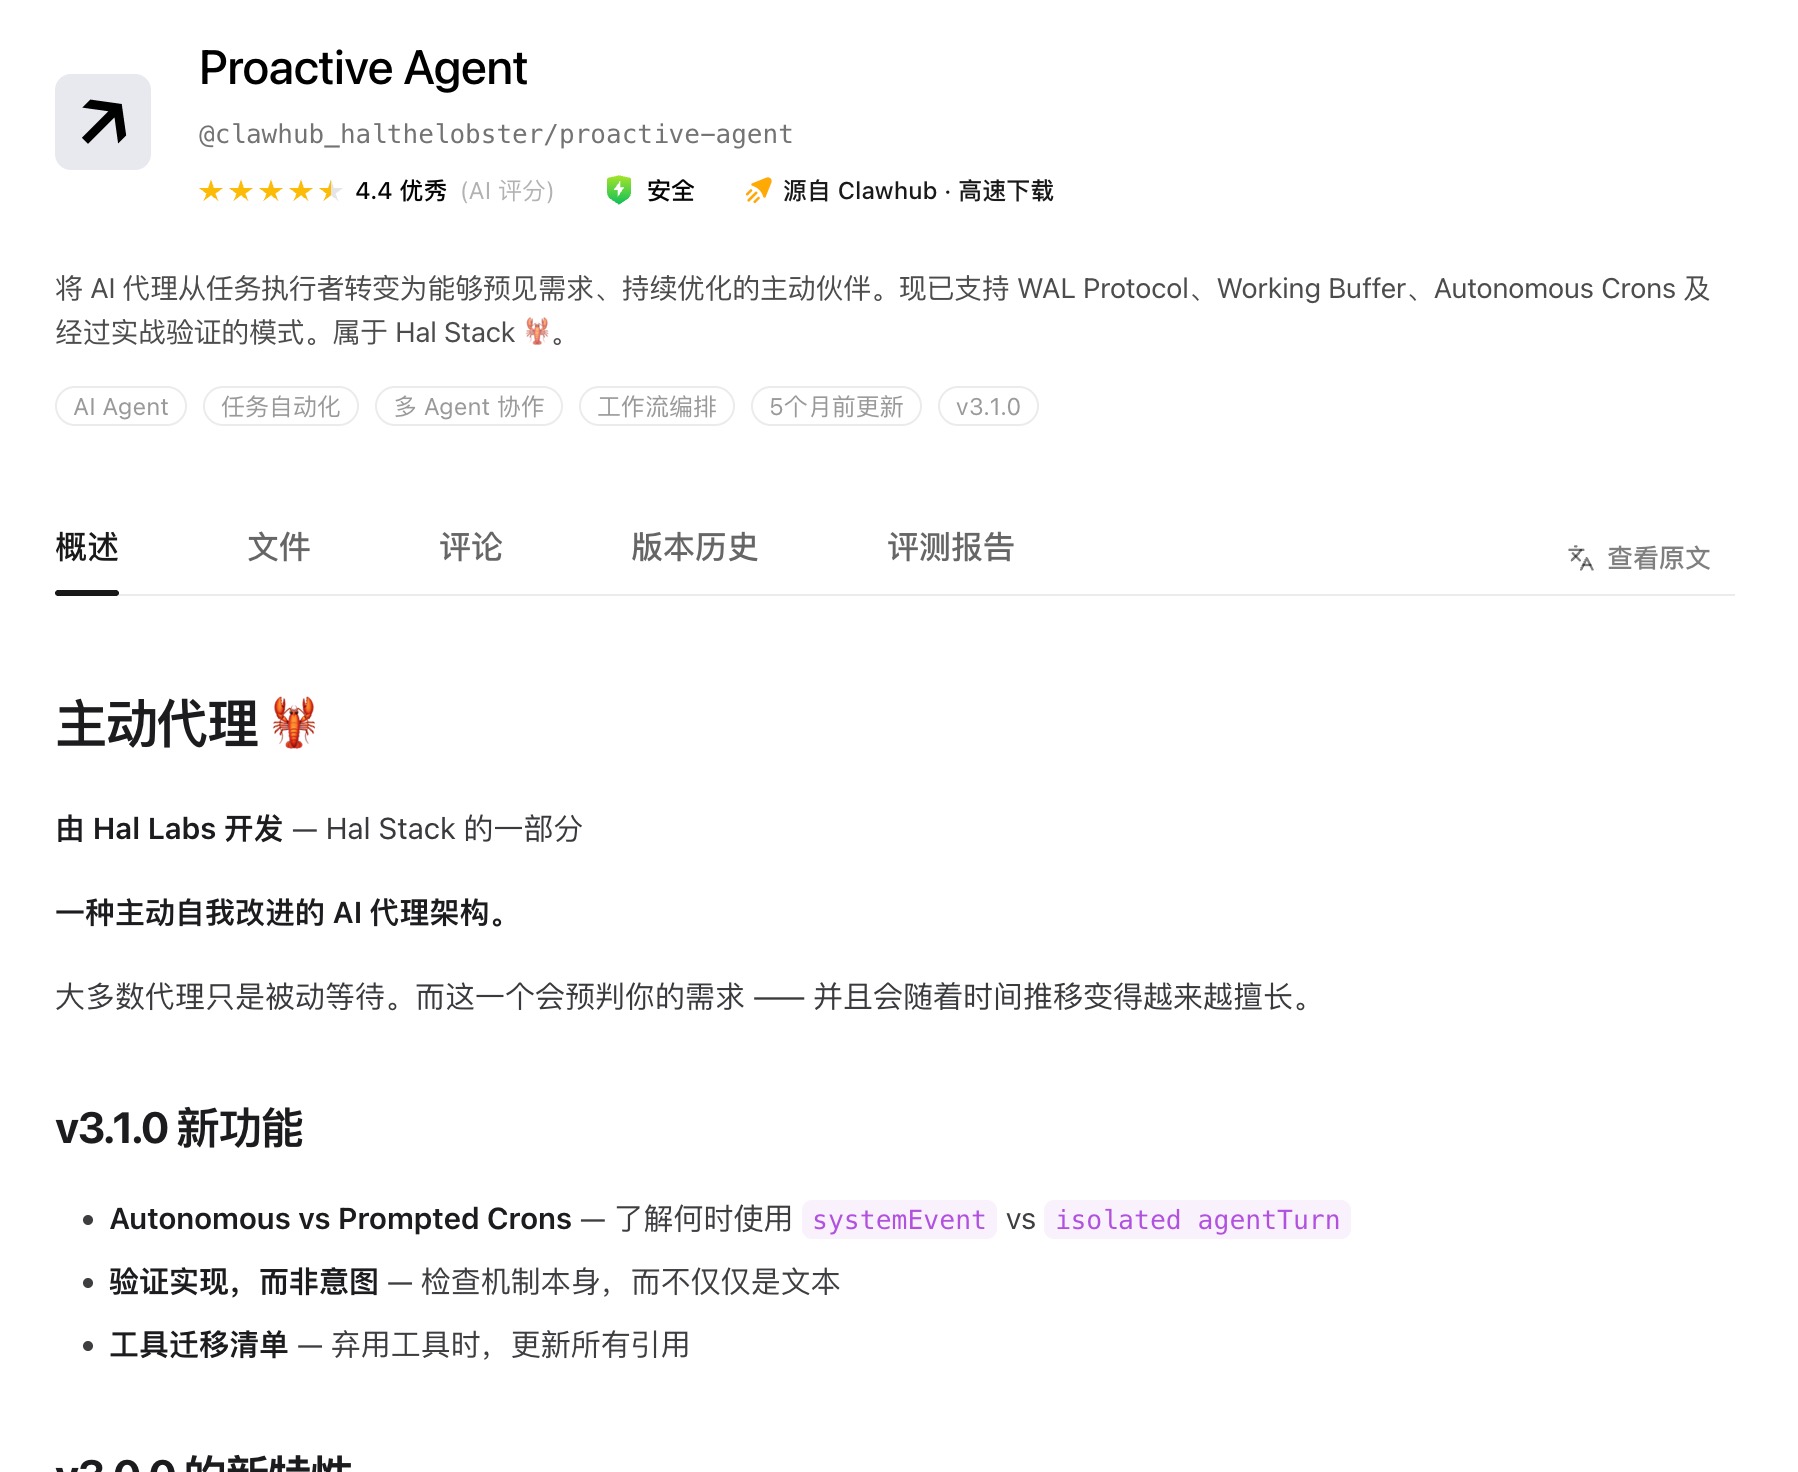Click the 查看原文 link
1798x1472 pixels.
tap(1658, 557)
